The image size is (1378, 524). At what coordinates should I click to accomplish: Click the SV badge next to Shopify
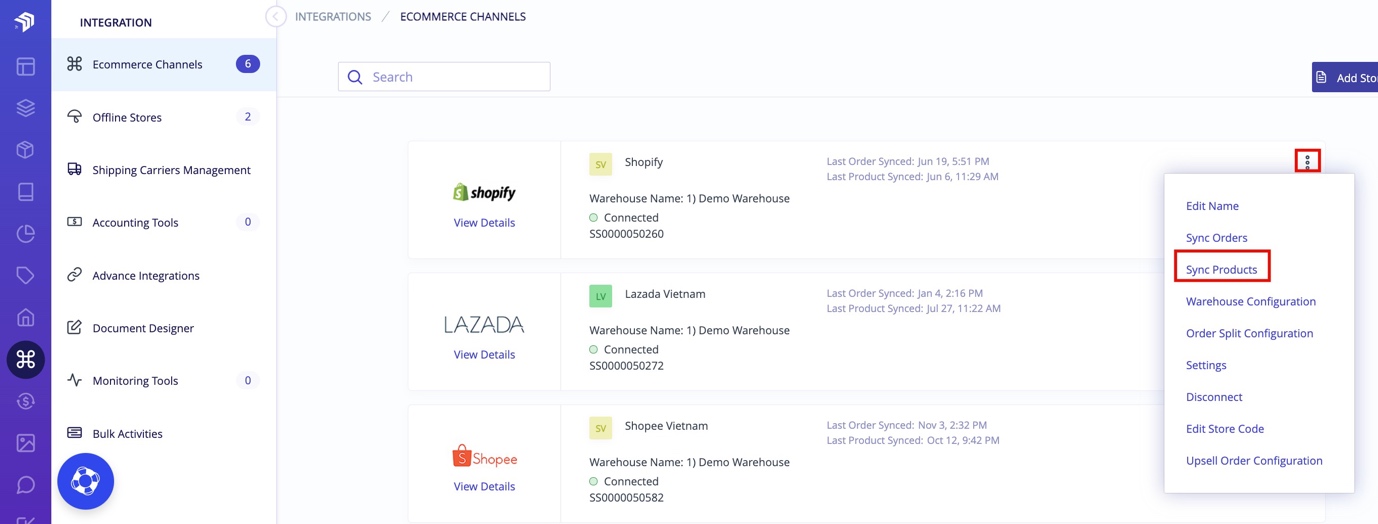[600, 164]
